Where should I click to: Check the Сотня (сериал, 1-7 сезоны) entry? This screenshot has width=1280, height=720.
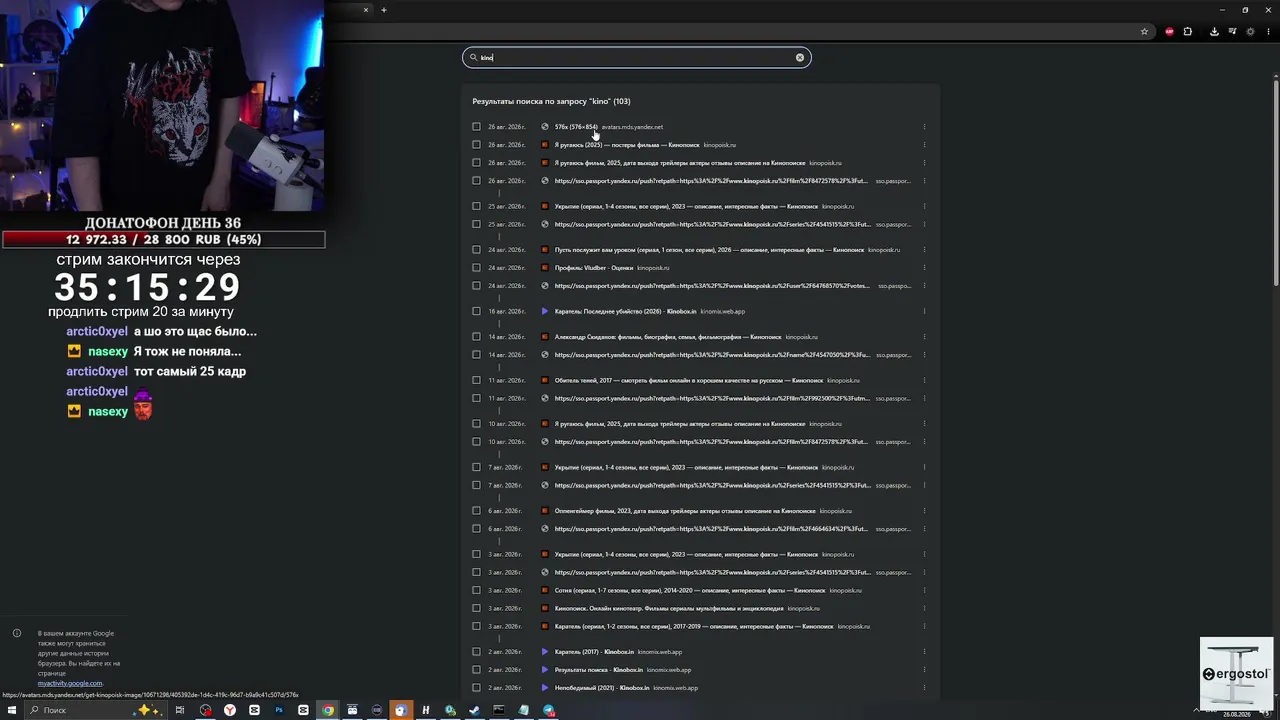point(477,590)
